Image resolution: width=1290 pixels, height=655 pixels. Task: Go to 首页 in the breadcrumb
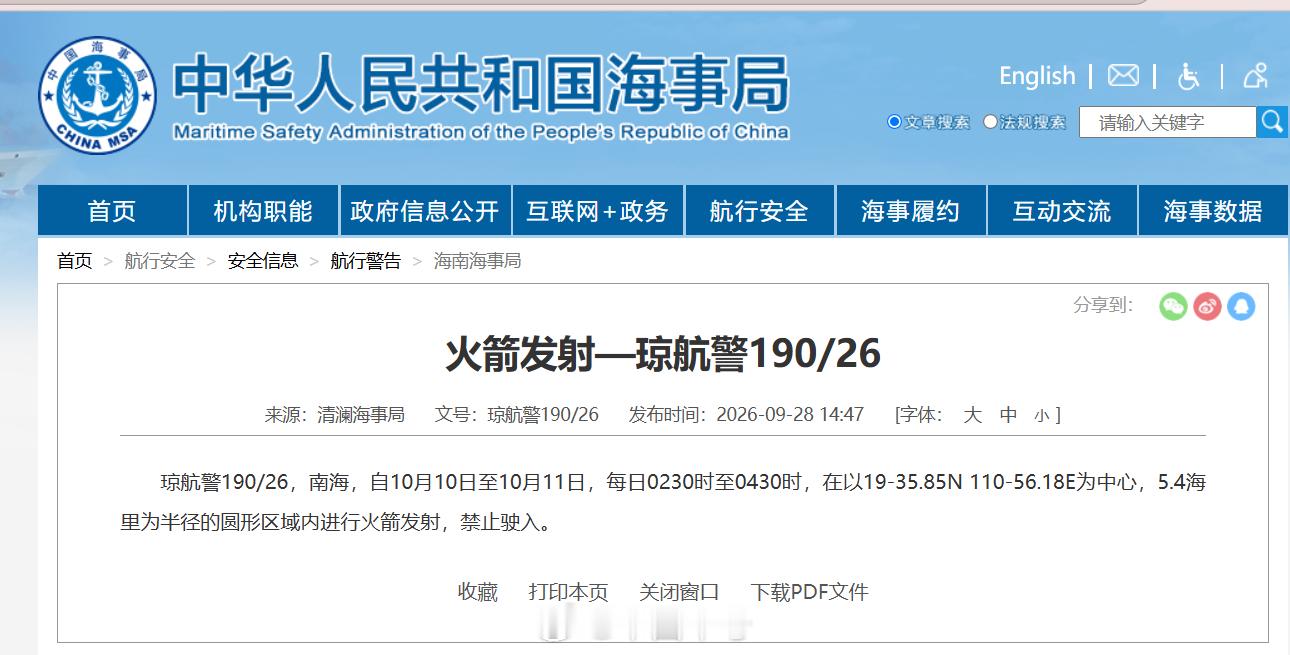[75, 261]
